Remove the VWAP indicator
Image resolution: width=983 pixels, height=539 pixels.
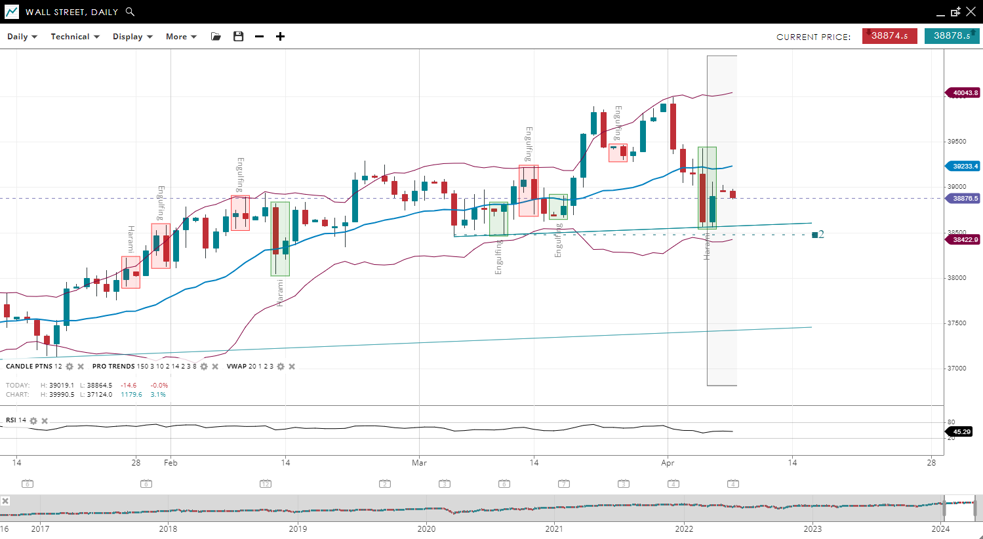coord(292,367)
